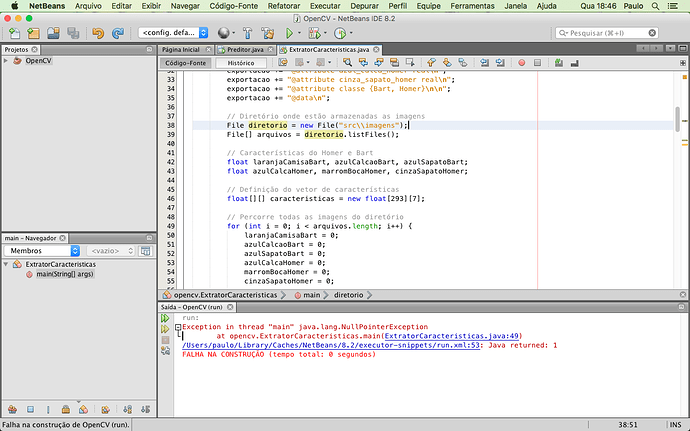Open the Apple menu
This screenshot has height=431, width=690.
coord(15,6)
